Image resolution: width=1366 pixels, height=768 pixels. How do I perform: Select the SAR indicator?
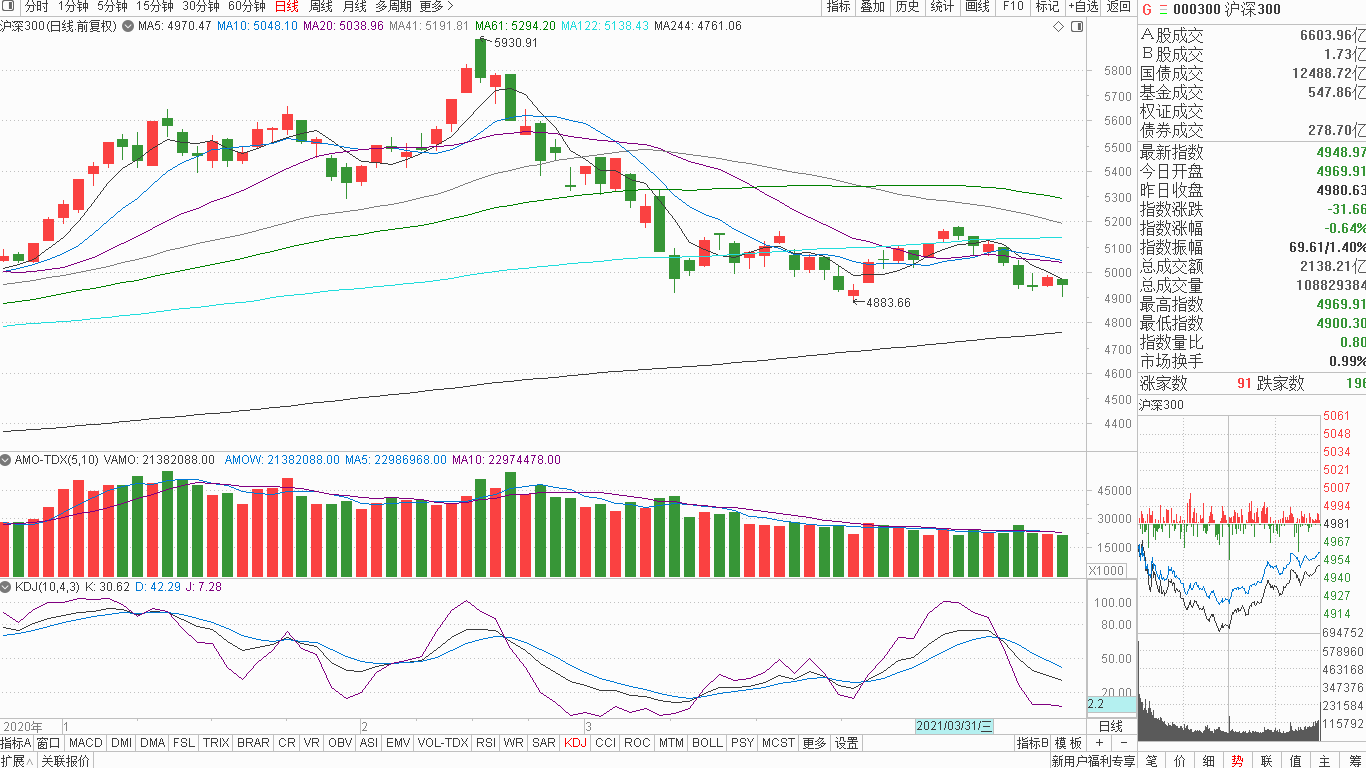[x=544, y=743]
